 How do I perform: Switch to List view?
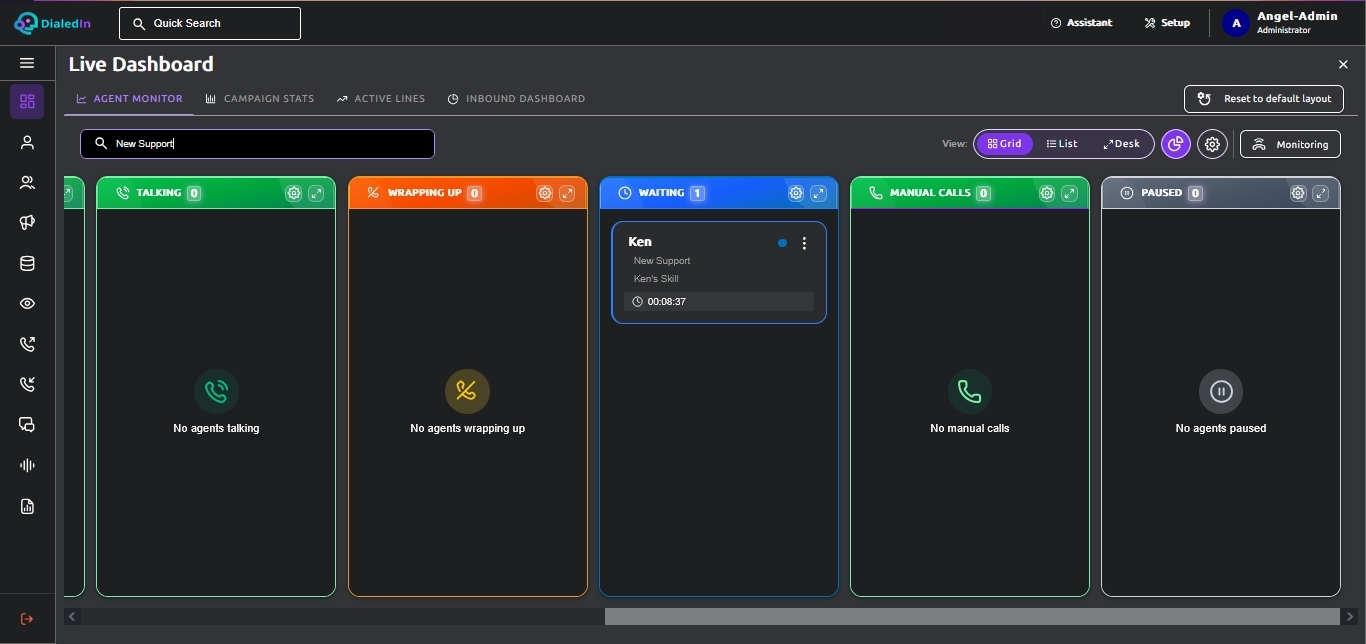[1062, 144]
